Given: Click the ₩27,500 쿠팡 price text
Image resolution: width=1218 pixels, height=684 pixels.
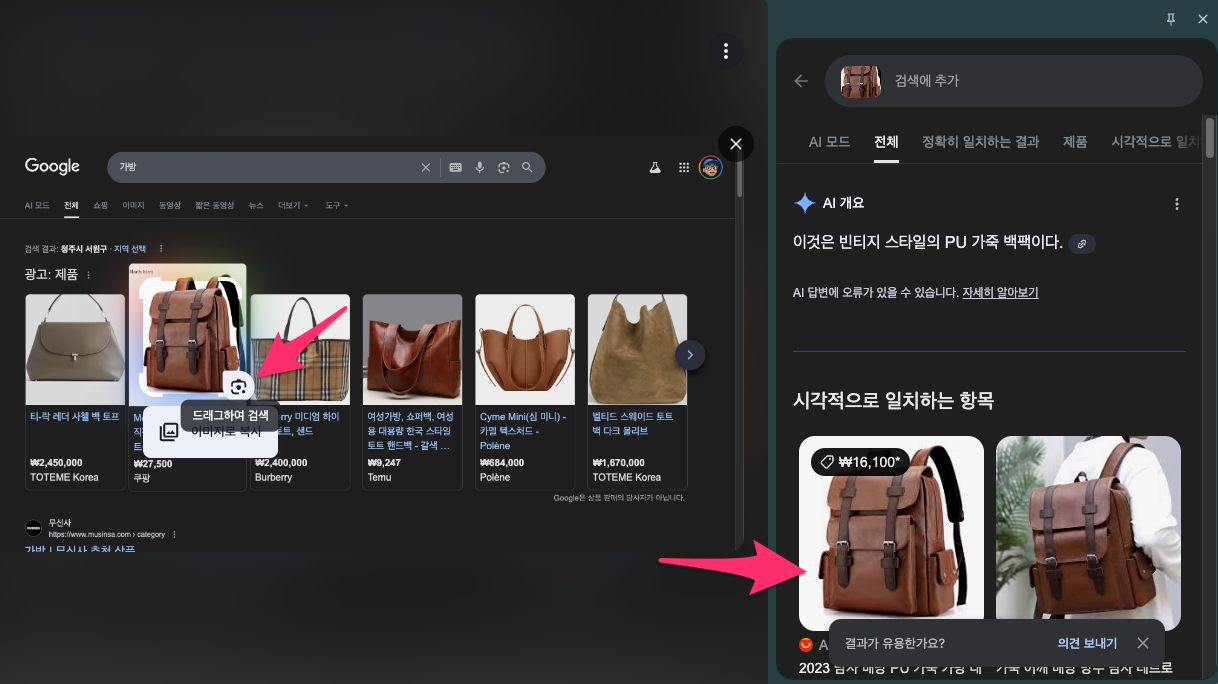Looking at the screenshot, I should click(152, 464).
